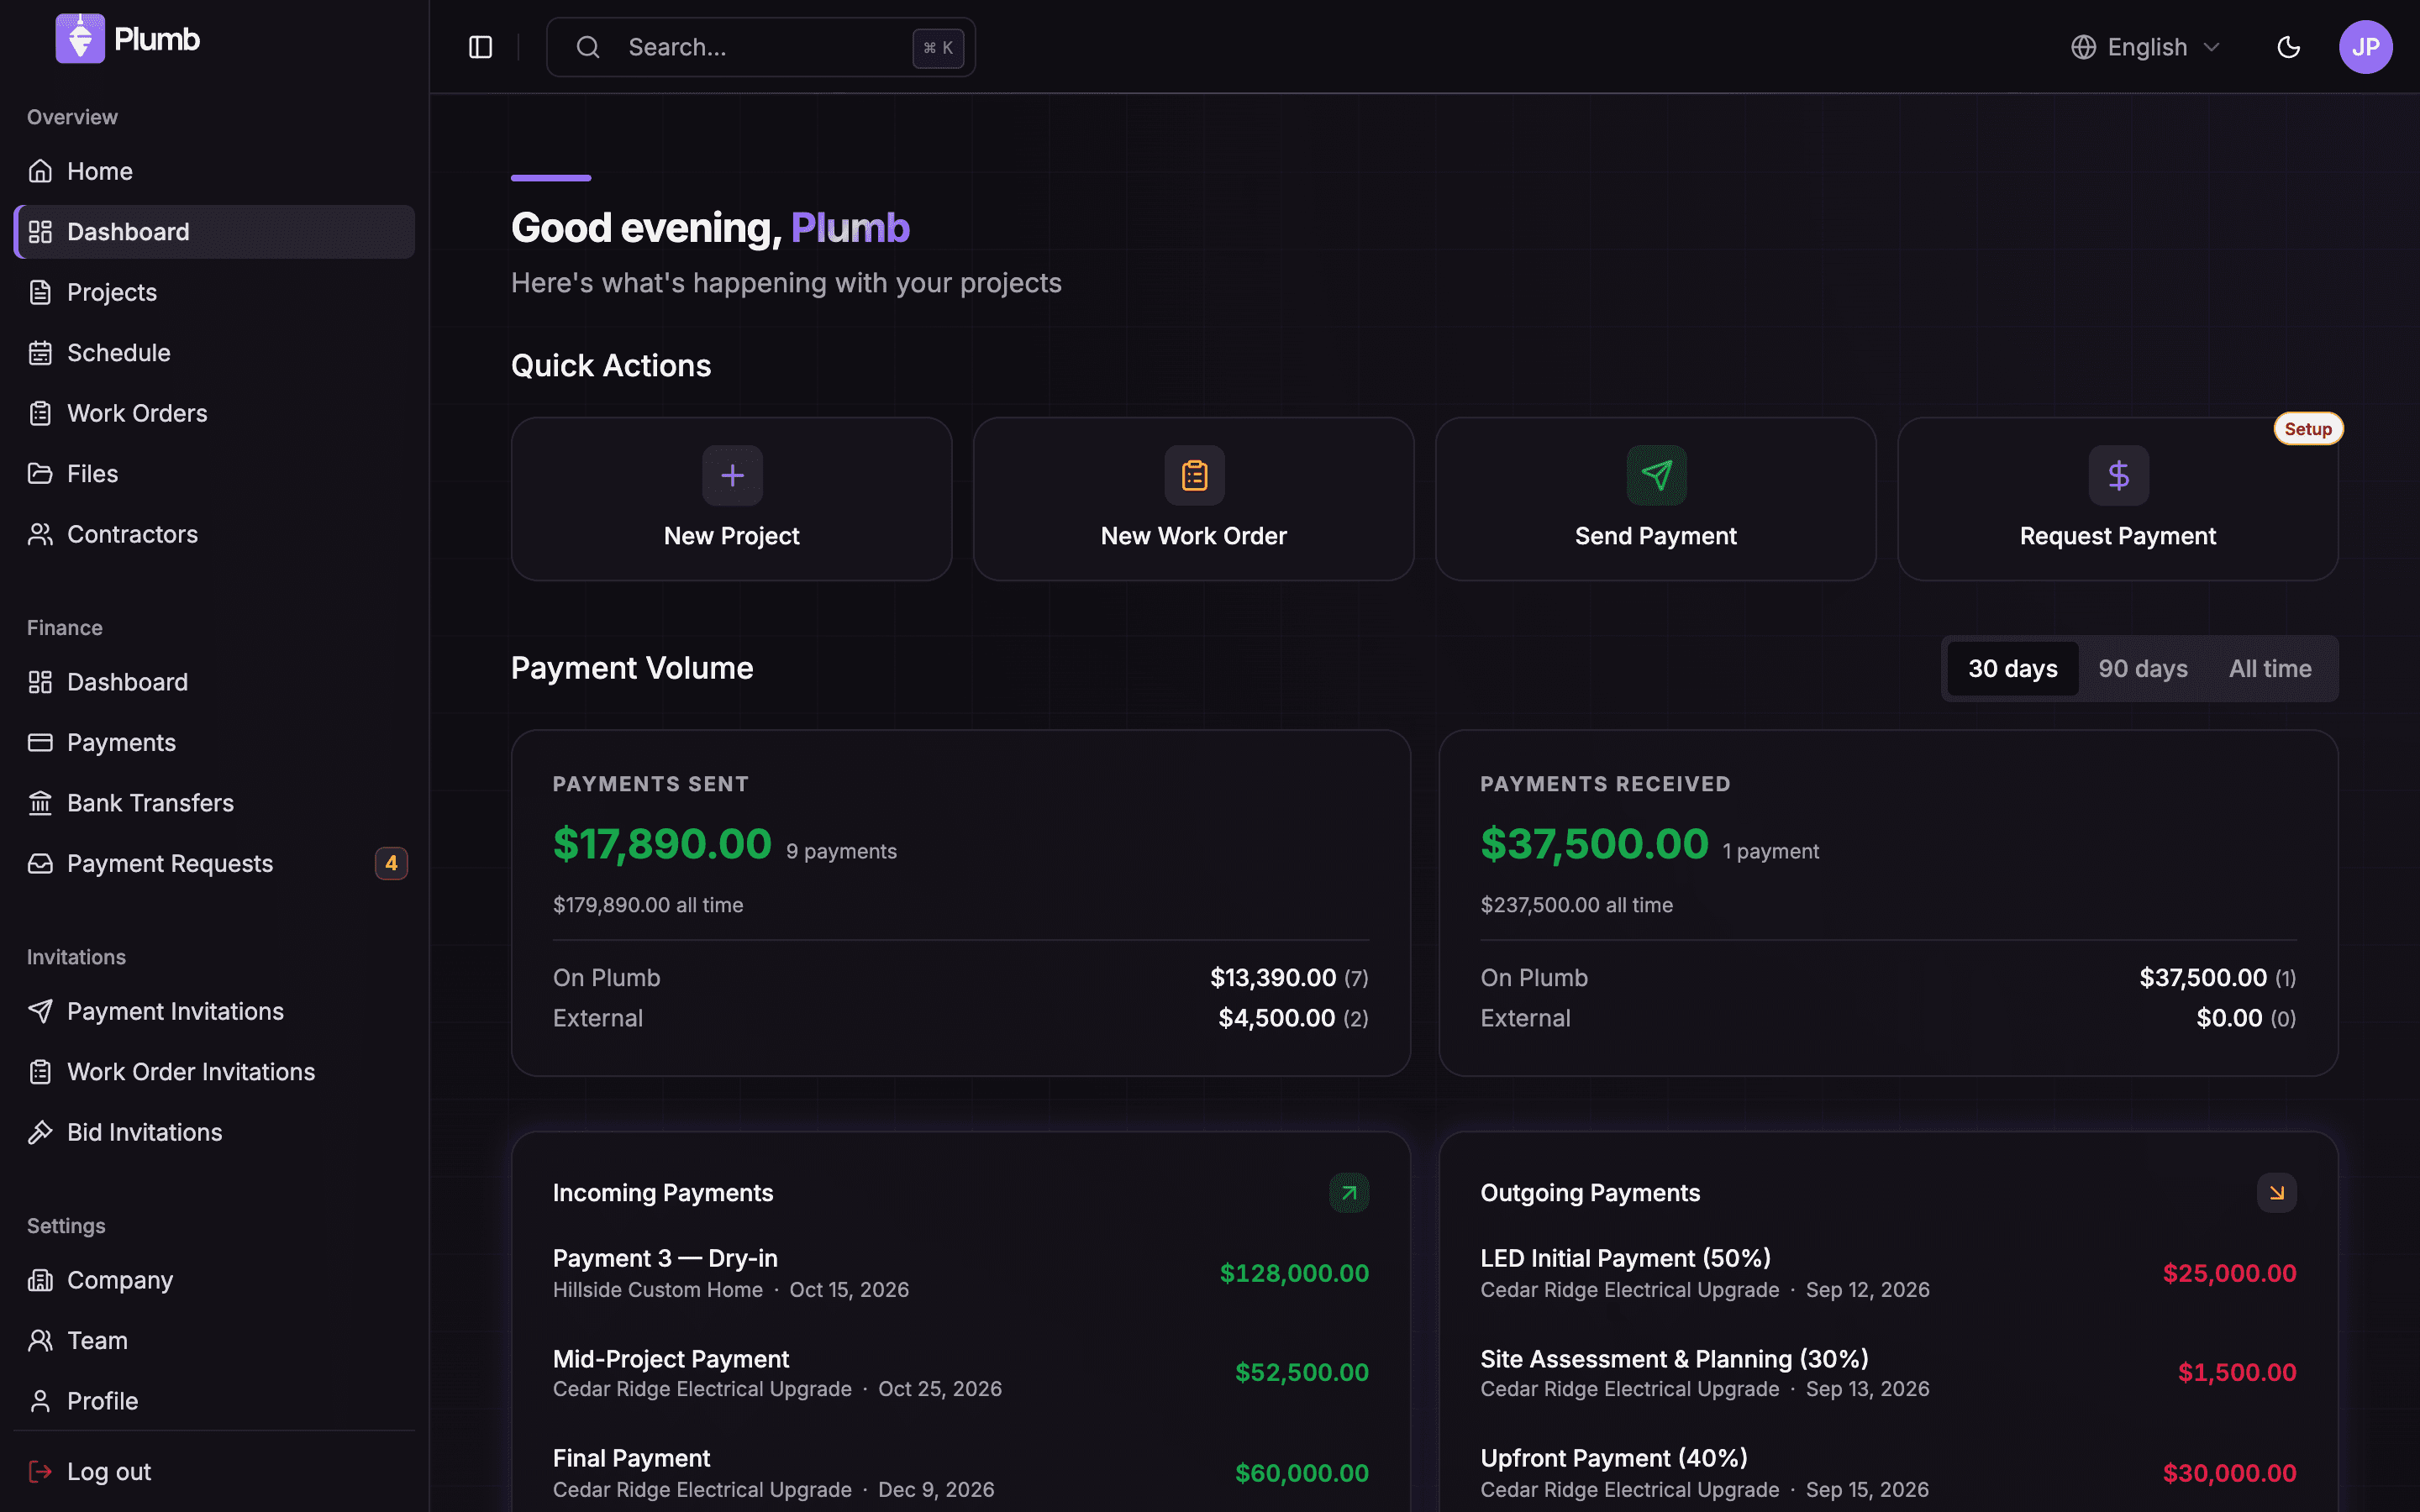Click the New Project plus icon
This screenshot has height=1512, width=2420.
pyautogui.click(x=732, y=475)
